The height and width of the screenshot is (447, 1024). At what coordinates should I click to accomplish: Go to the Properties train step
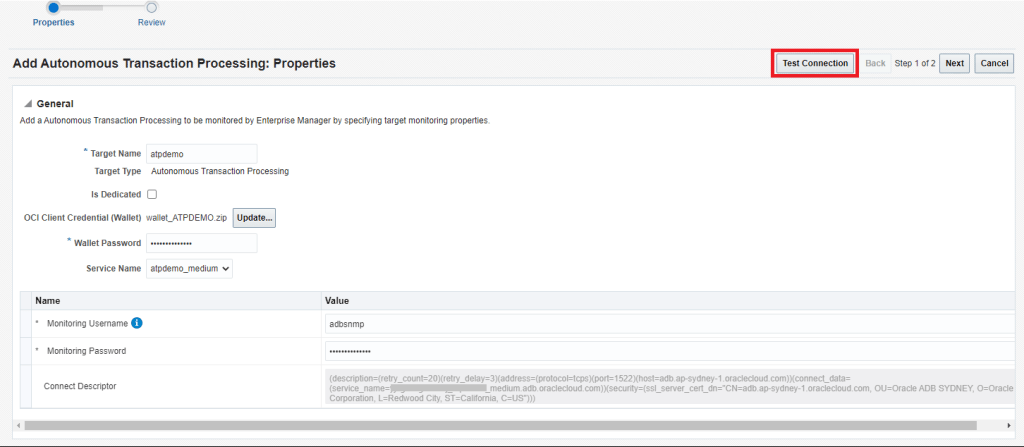(x=53, y=8)
